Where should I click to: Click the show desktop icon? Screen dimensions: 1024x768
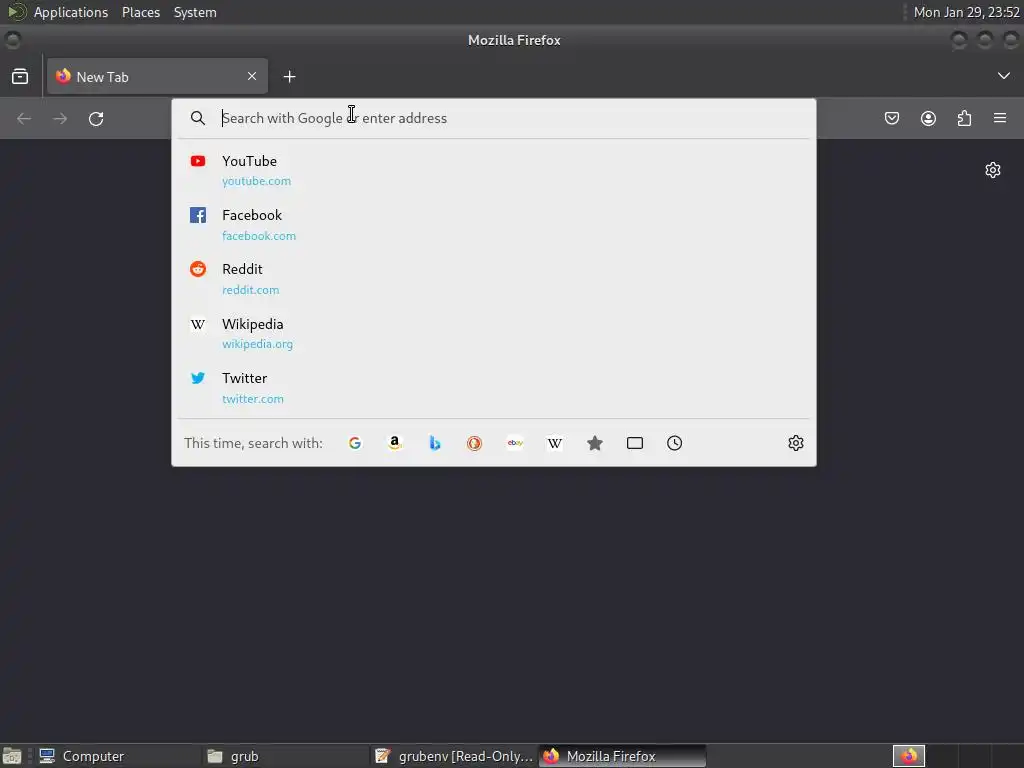tap(12, 756)
